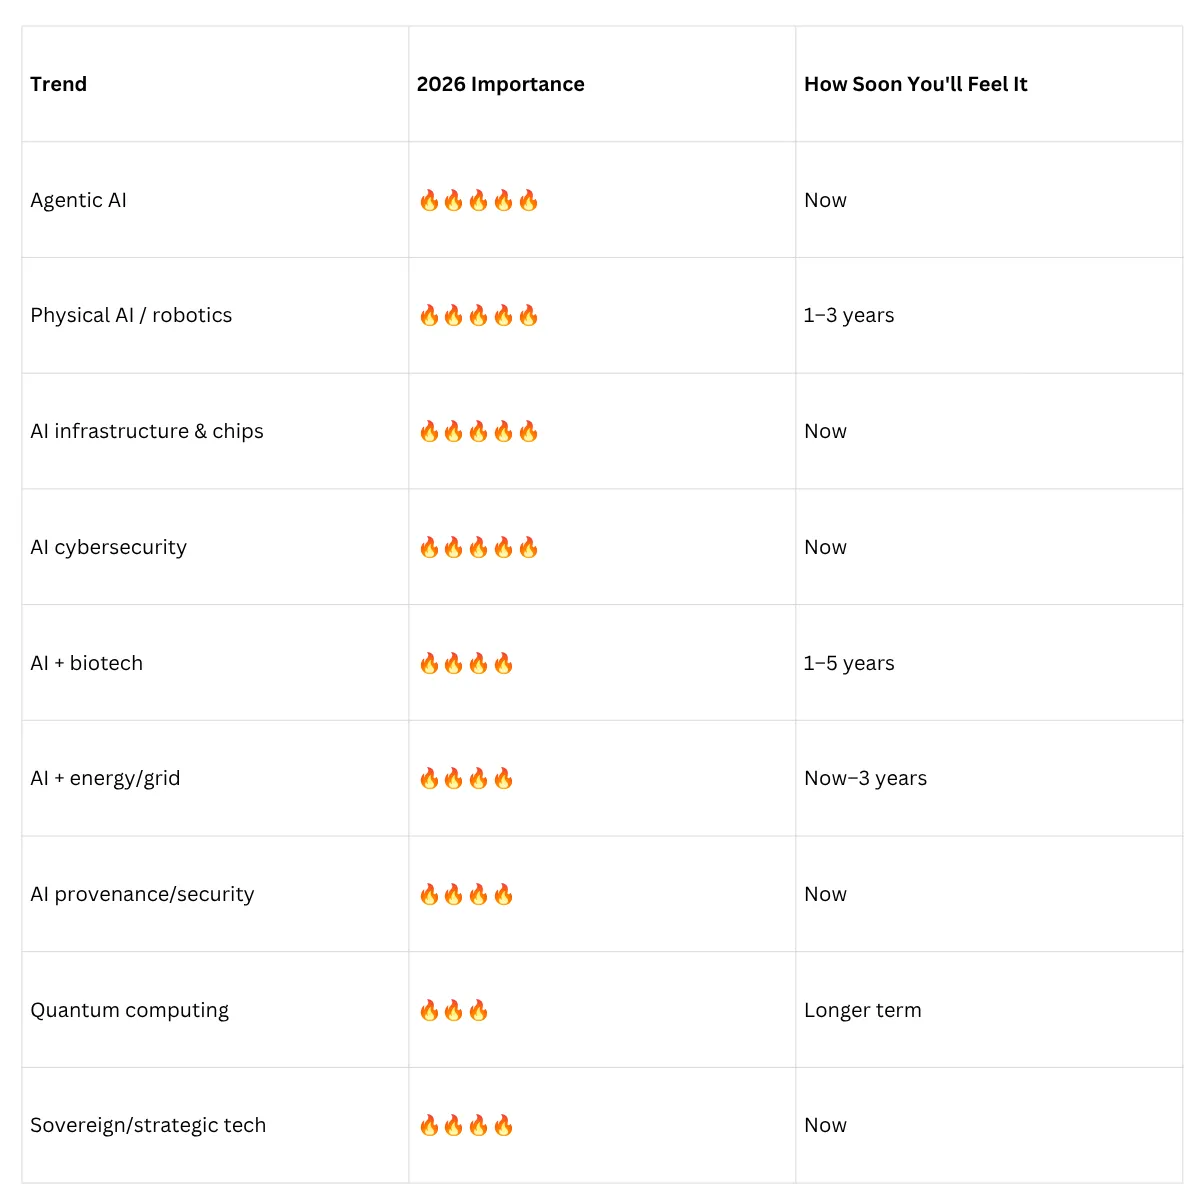The image size is (1200, 1200).
Task: Click the AI infrastructure & chips fire icons
Action: (x=479, y=431)
